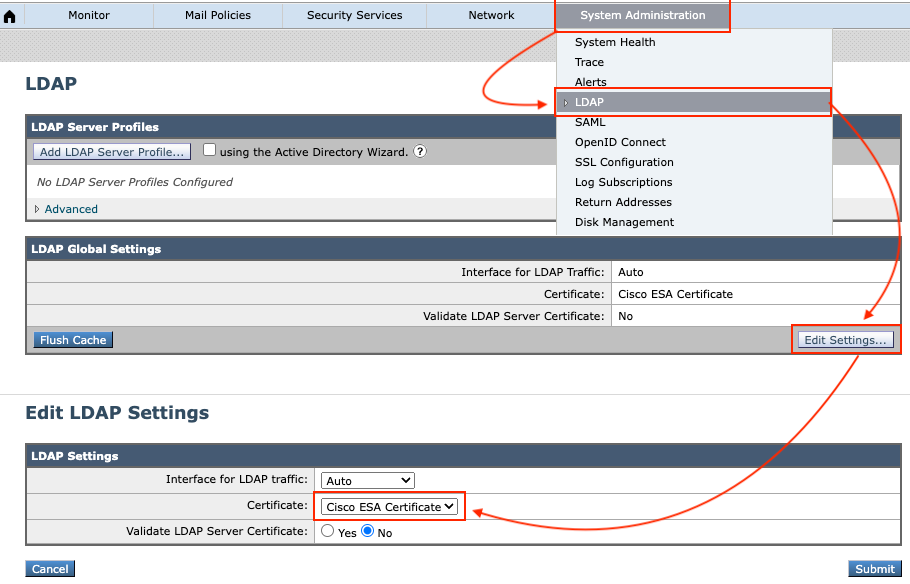Screen dimensions: 910x584
Task: Select Yes for Validate LDAP Server Certificate
Action: (x=327, y=531)
